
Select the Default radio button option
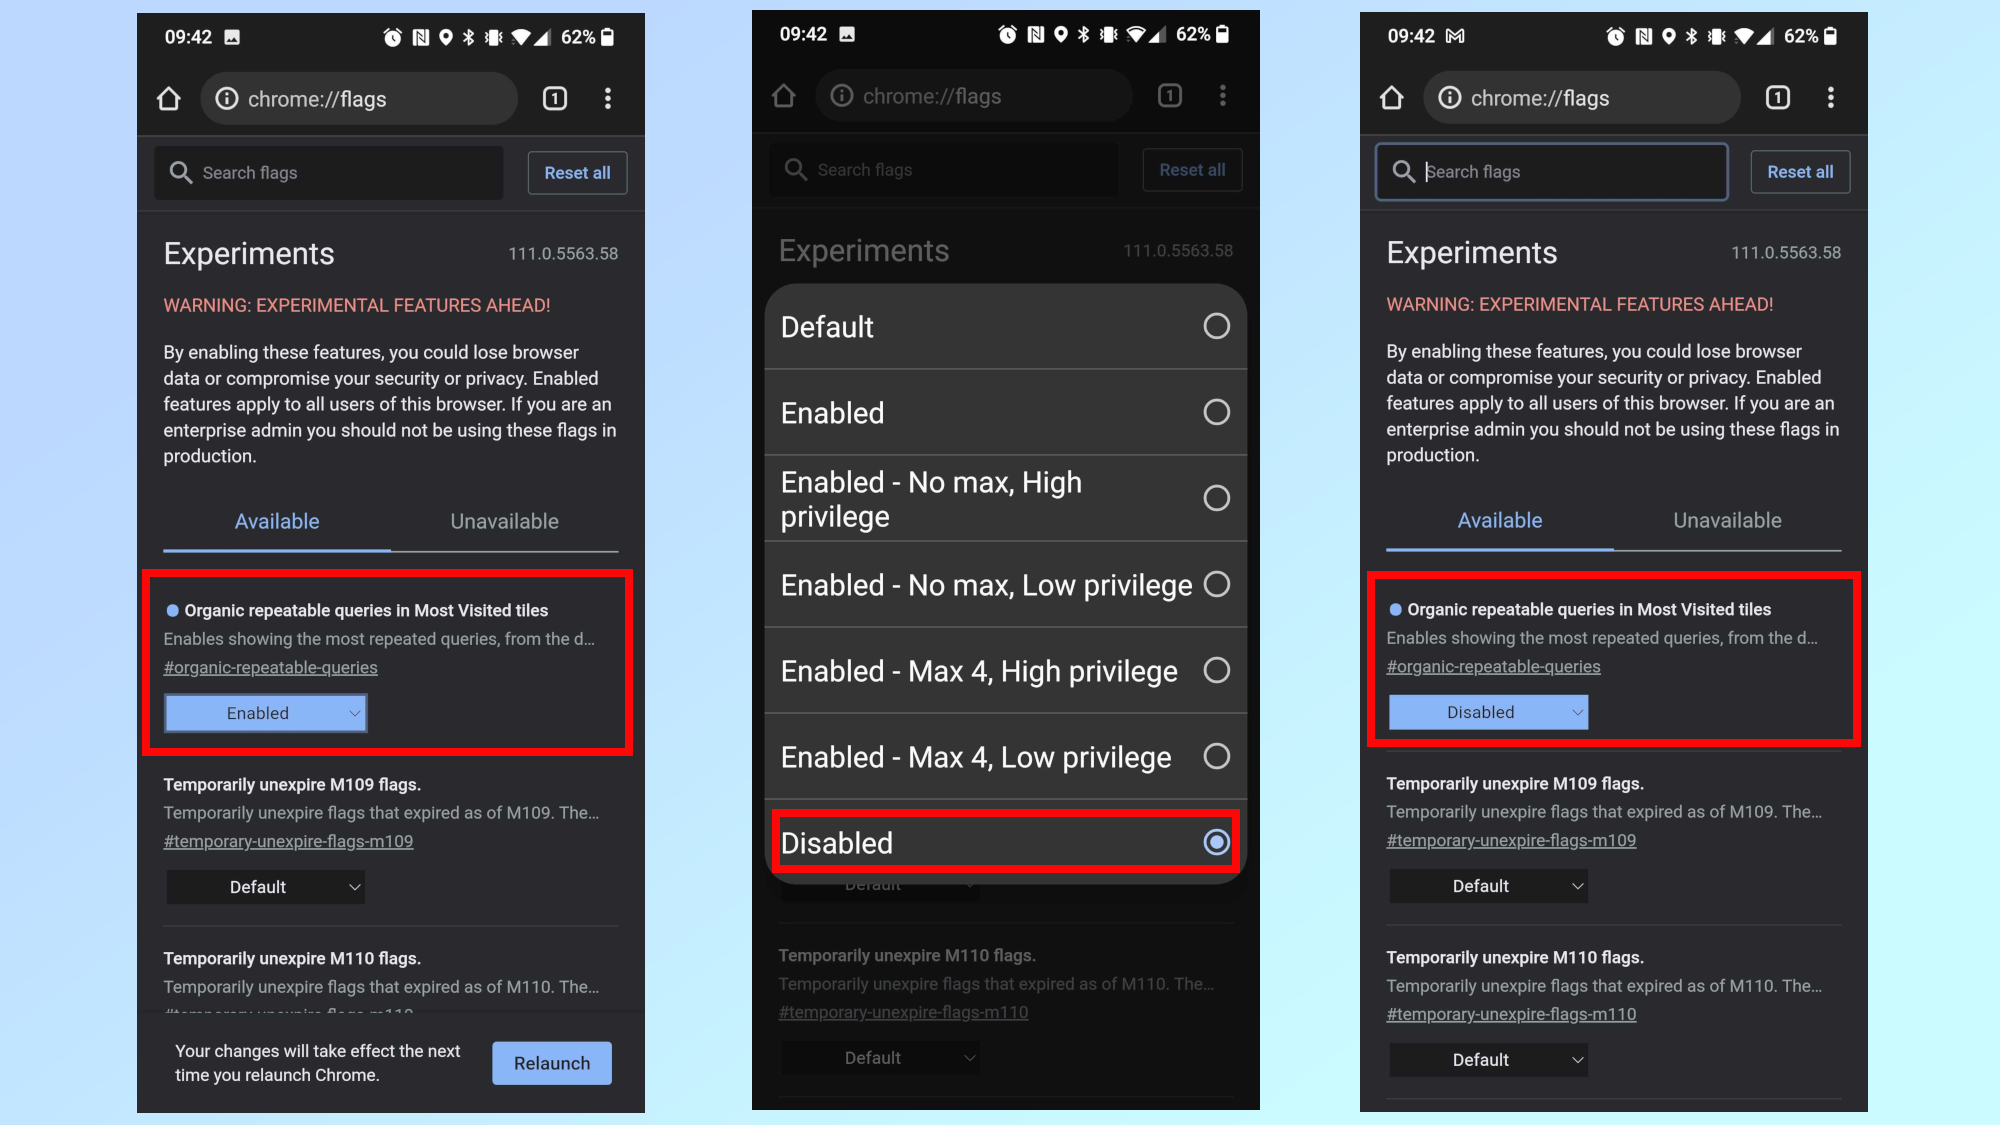(1216, 326)
